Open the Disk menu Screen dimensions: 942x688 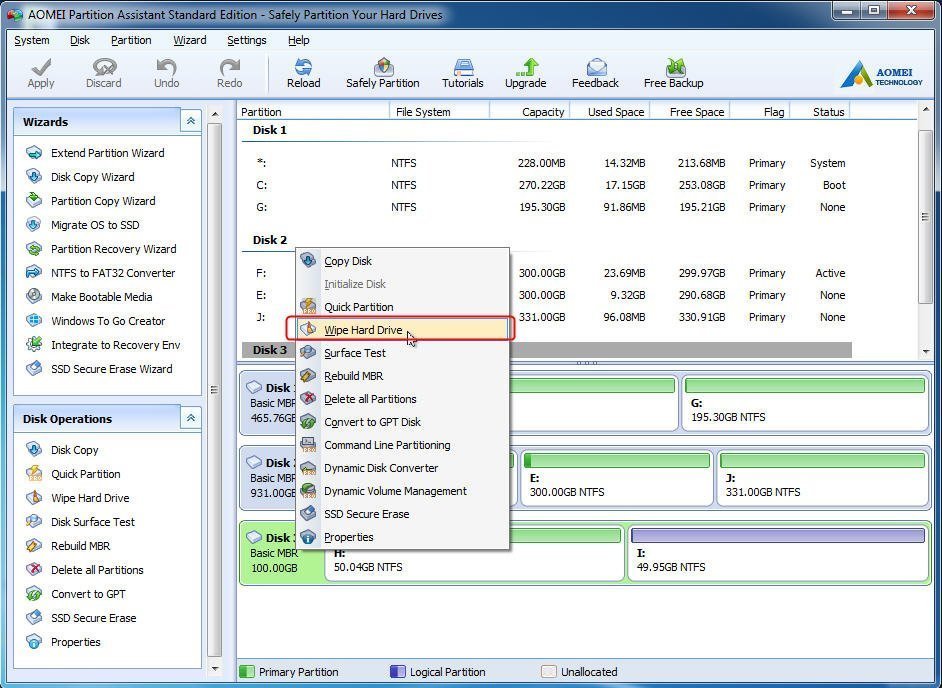pyautogui.click(x=80, y=40)
